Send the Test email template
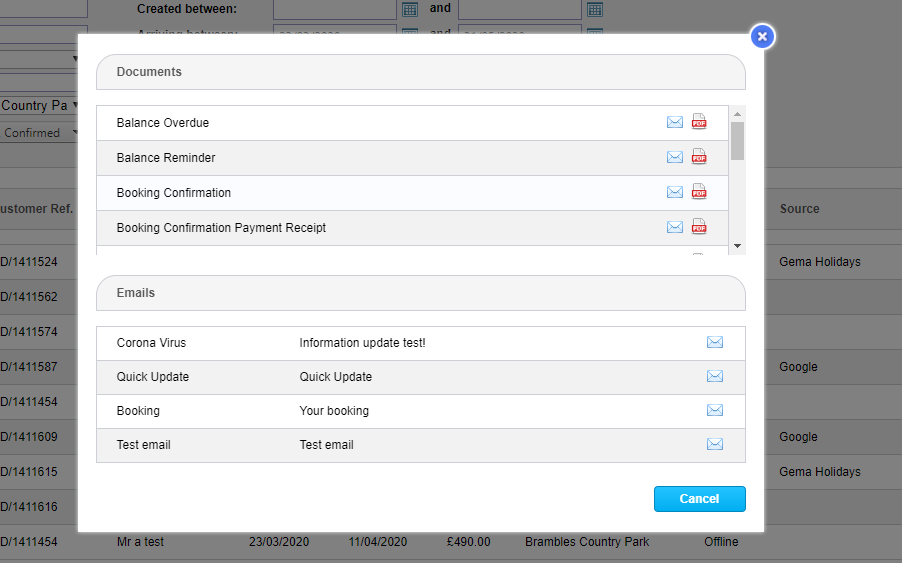 coord(715,445)
